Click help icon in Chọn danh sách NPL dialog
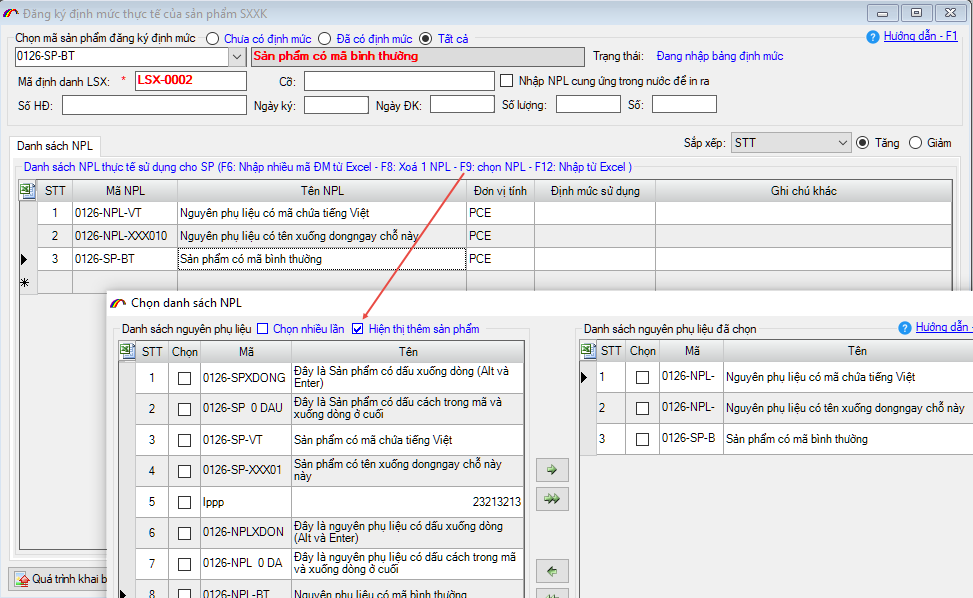The width and height of the screenshot is (973, 598). [x=905, y=327]
